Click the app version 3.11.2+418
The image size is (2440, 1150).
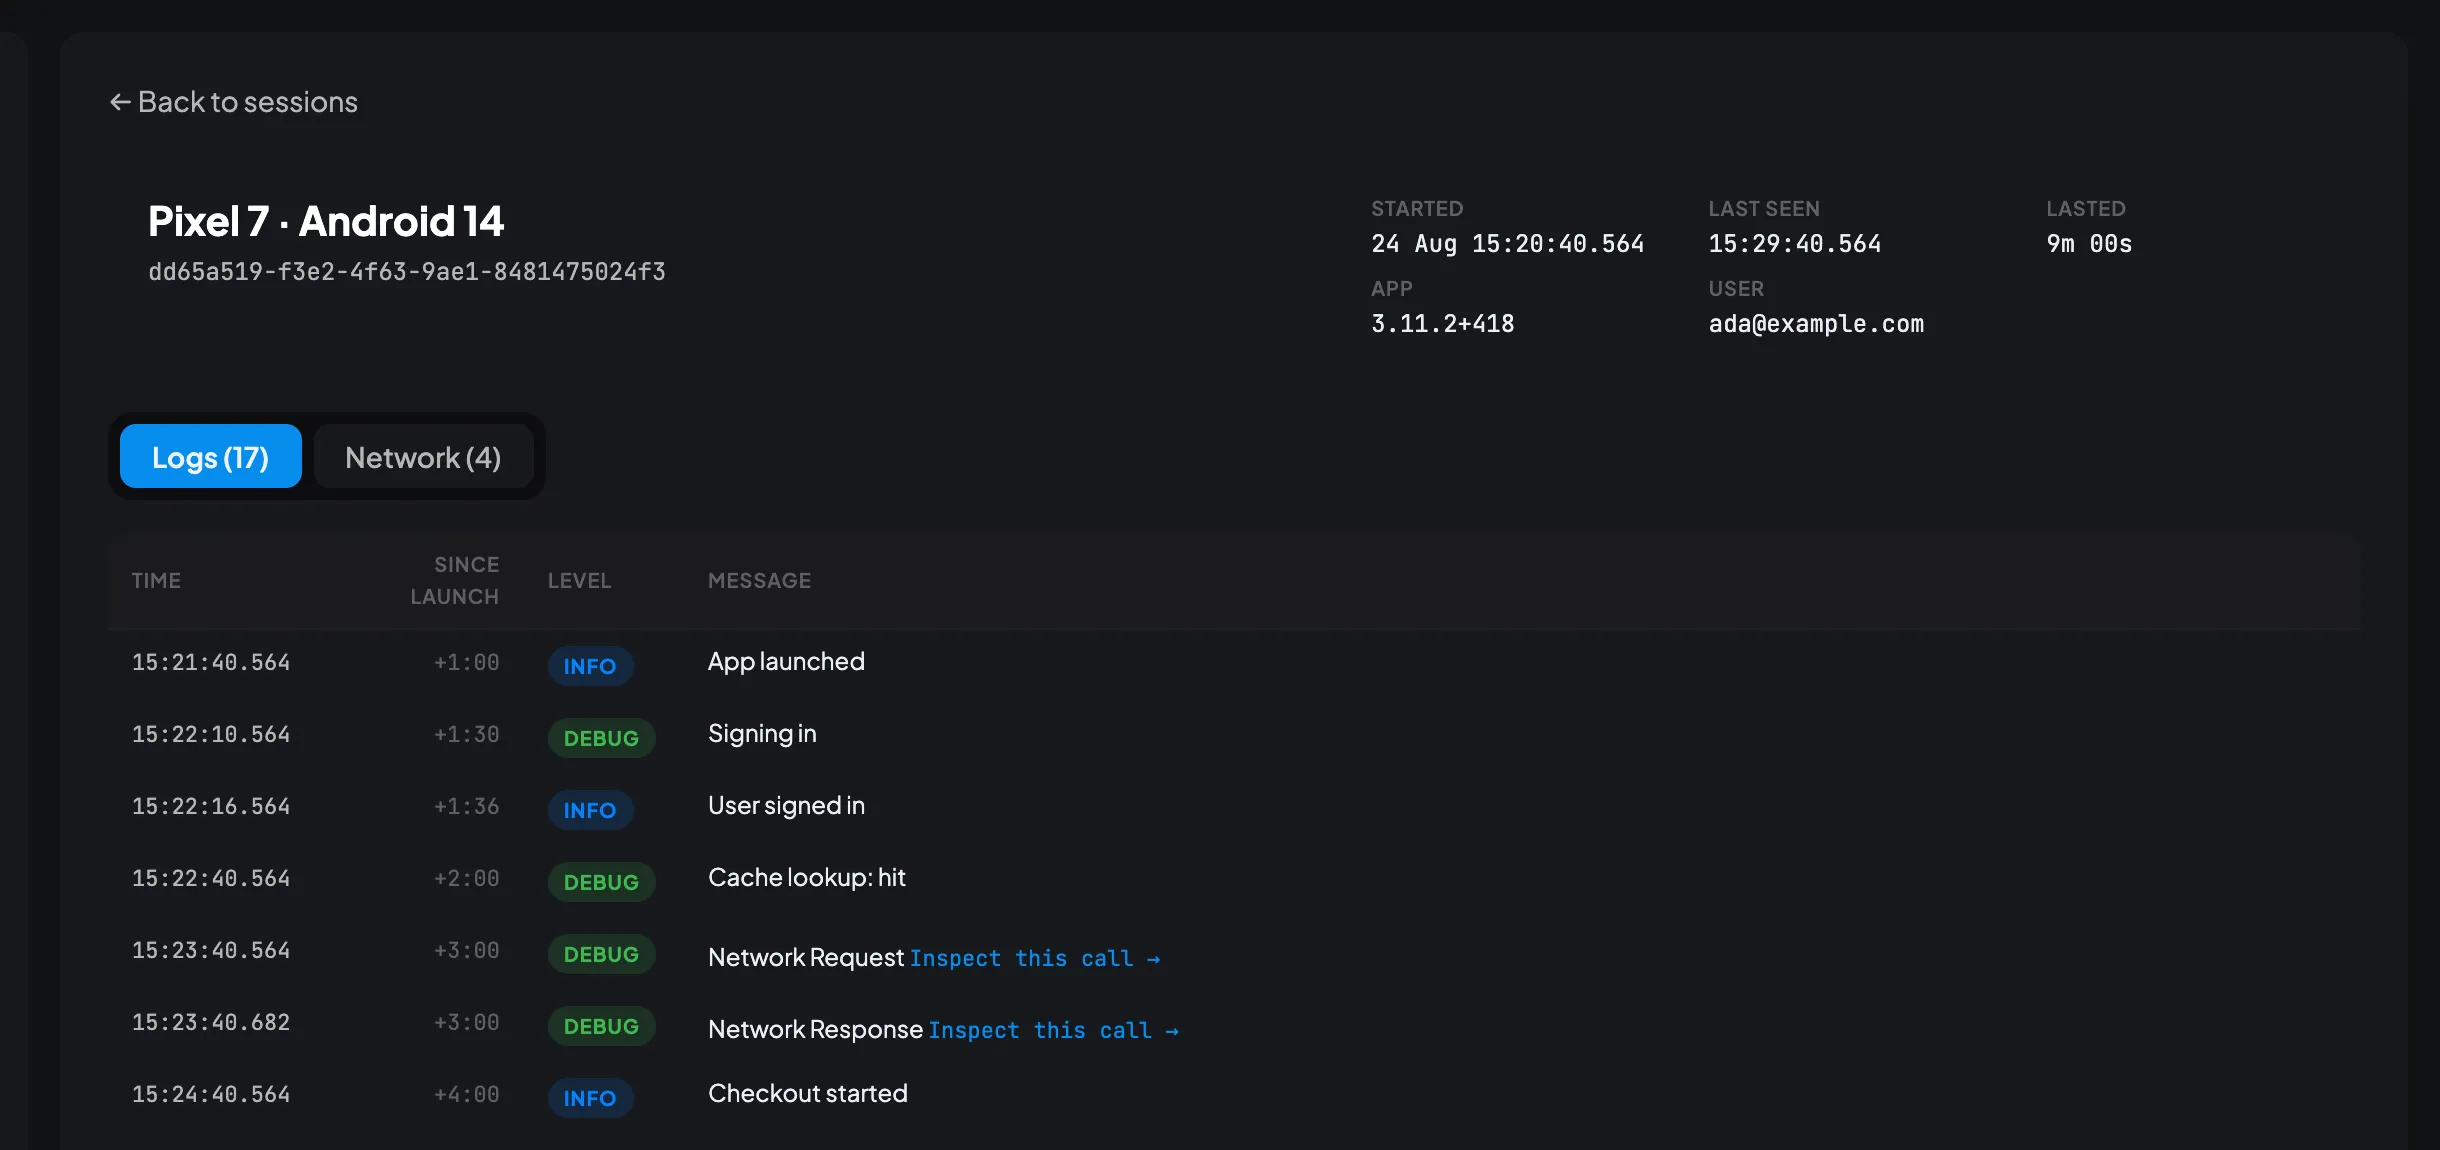tap(1442, 324)
